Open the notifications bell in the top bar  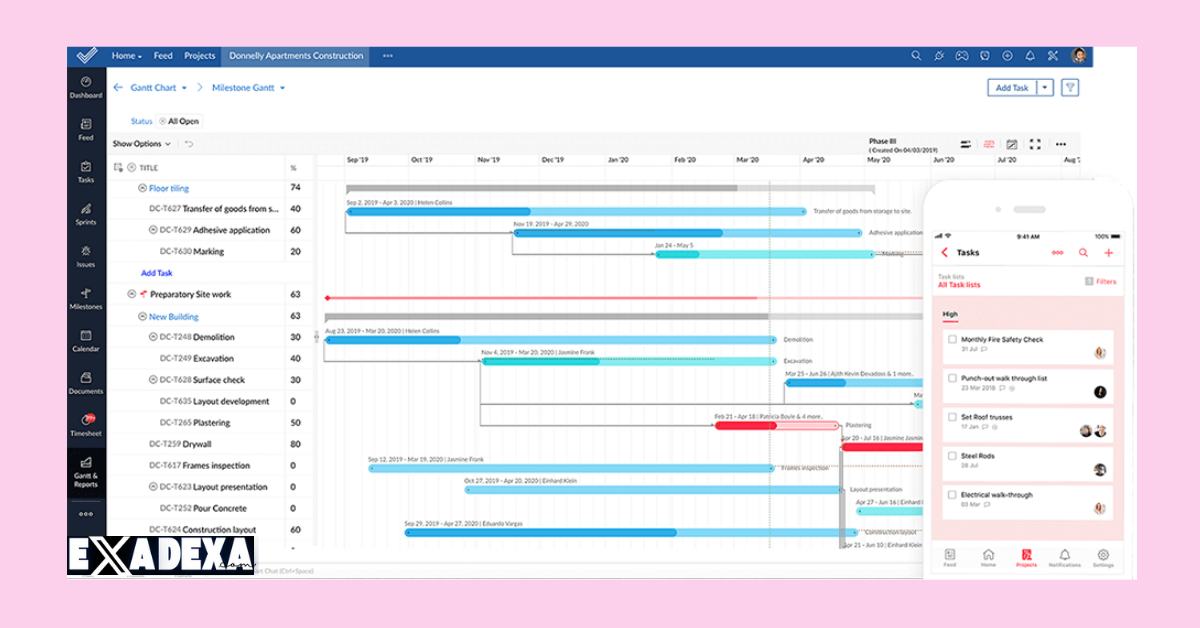point(1030,56)
